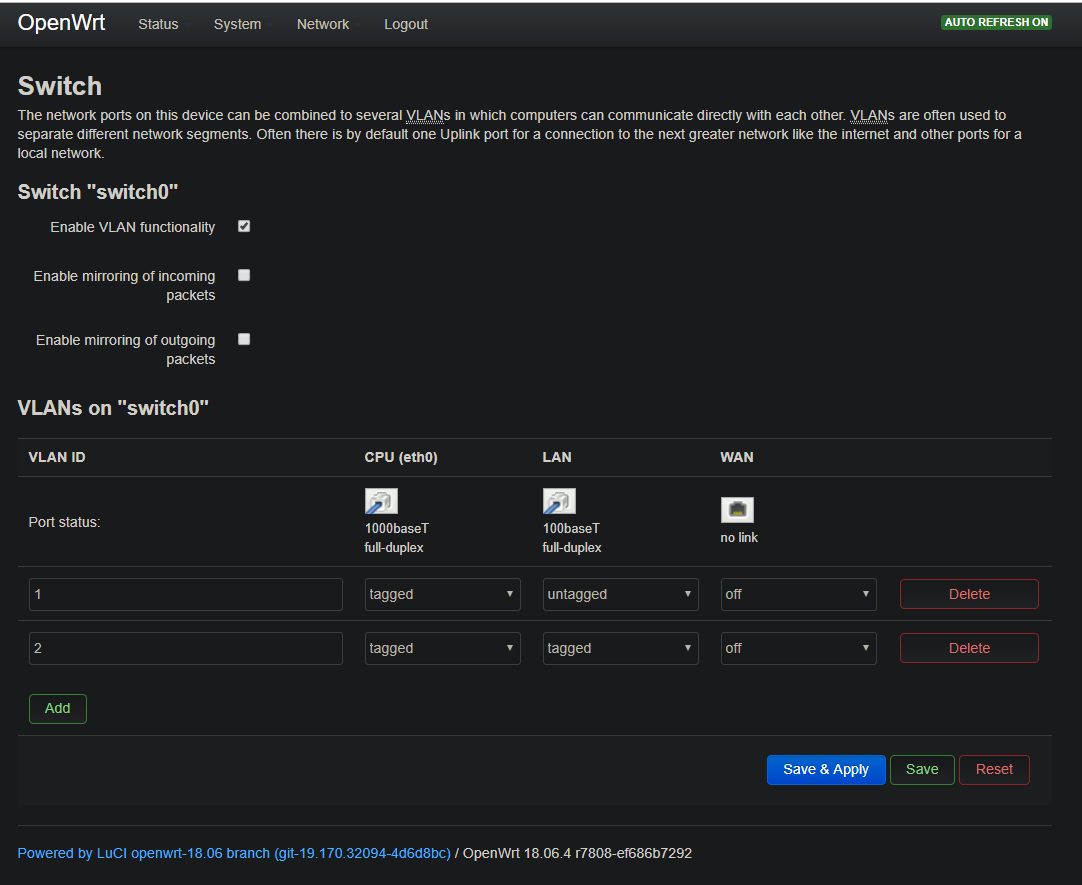Open CPU dropdown for VLAN 2

tap(442, 648)
